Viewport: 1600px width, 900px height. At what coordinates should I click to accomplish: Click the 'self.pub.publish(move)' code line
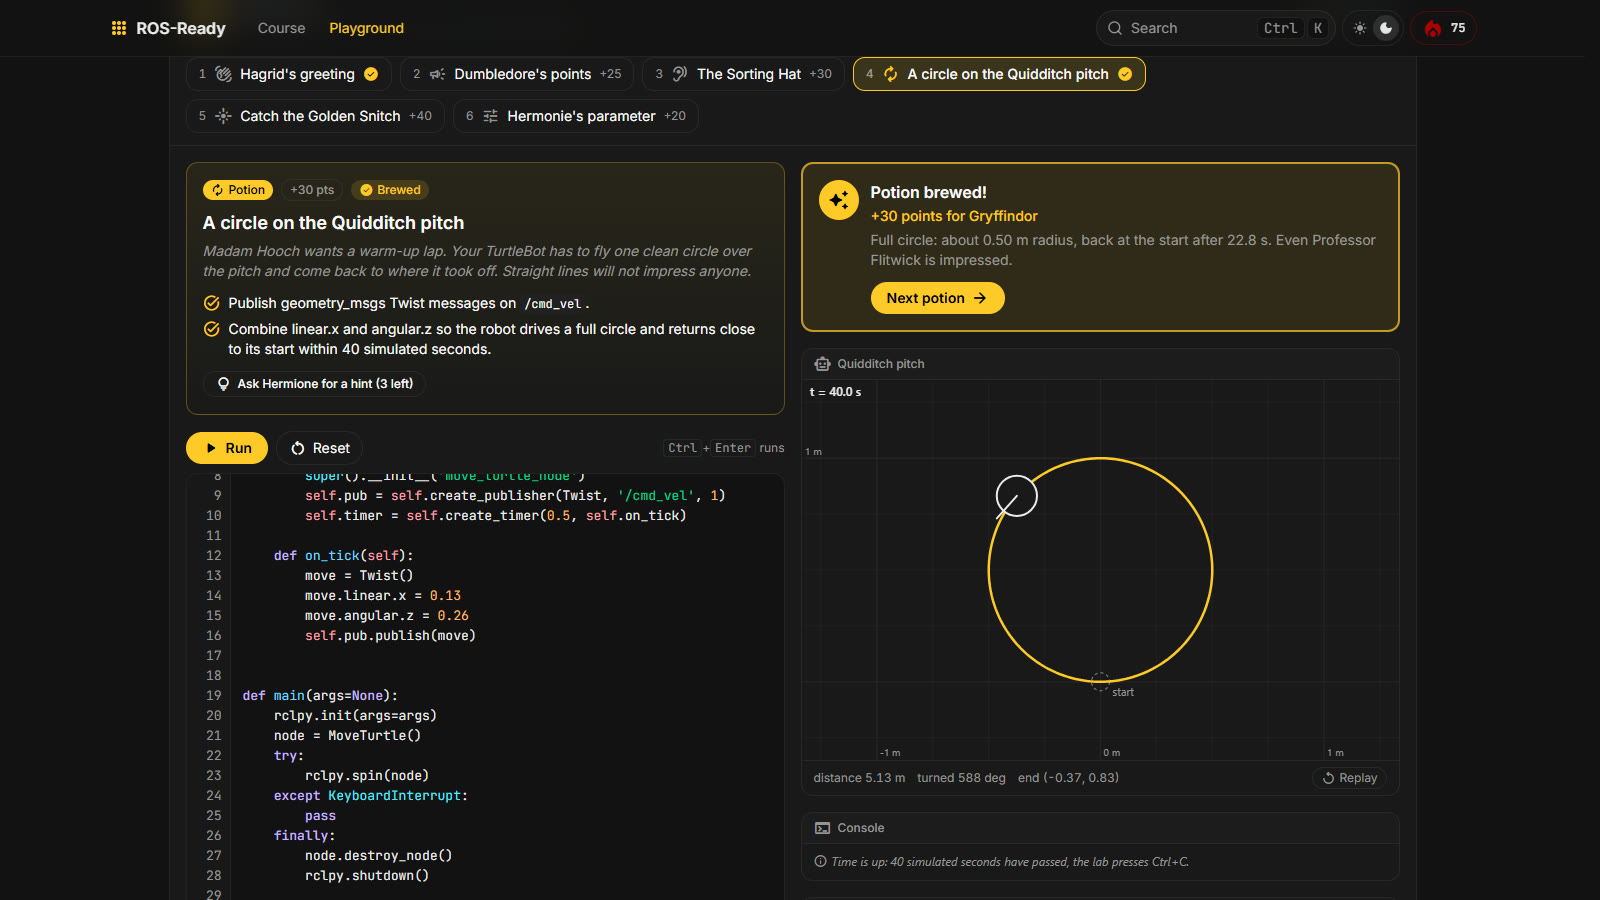[x=390, y=636]
